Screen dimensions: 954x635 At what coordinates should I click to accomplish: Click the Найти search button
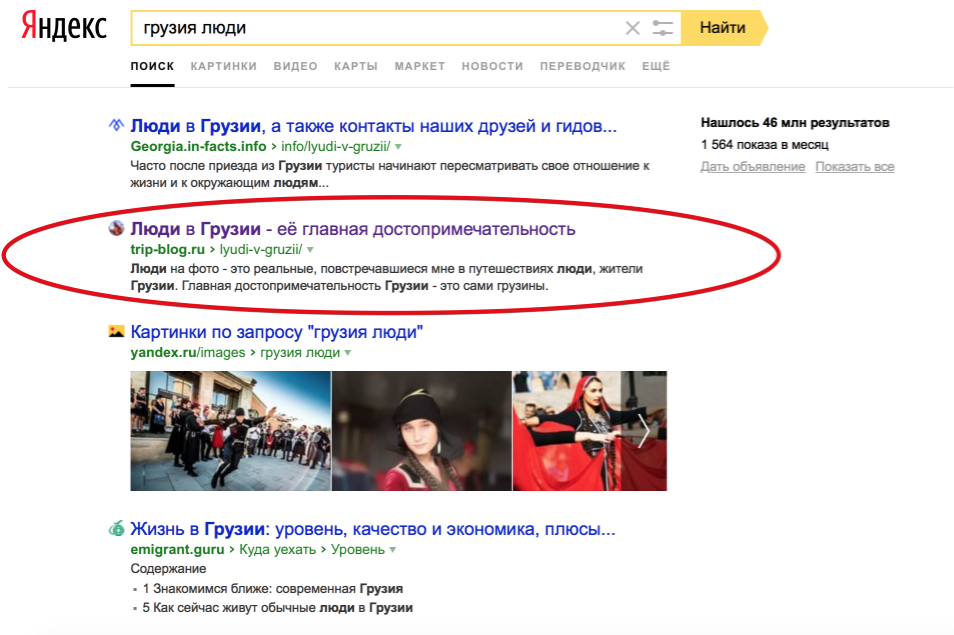click(x=723, y=28)
